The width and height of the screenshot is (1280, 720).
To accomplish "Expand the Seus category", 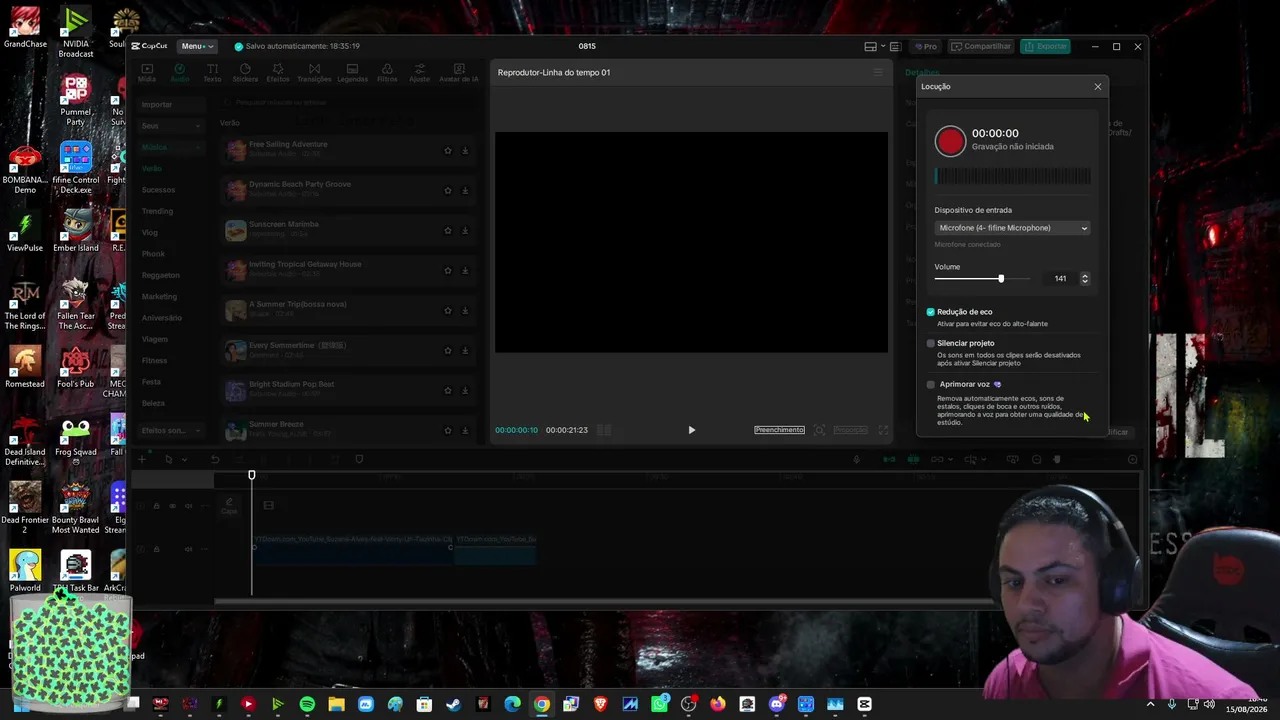I will pyautogui.click(x=171, y=126).
